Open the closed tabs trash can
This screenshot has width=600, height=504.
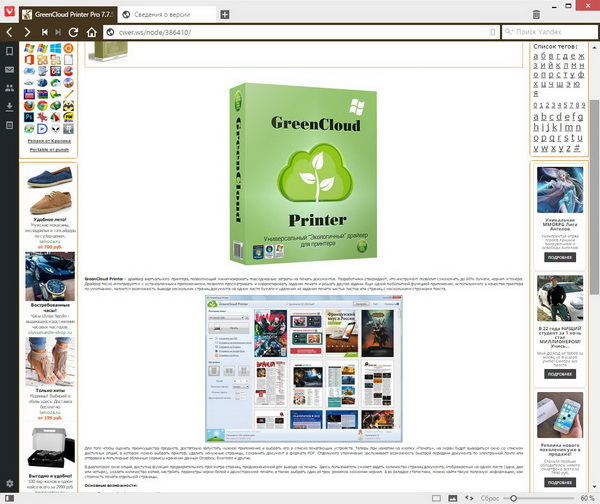pyautogui.click(x=536, y=15)
